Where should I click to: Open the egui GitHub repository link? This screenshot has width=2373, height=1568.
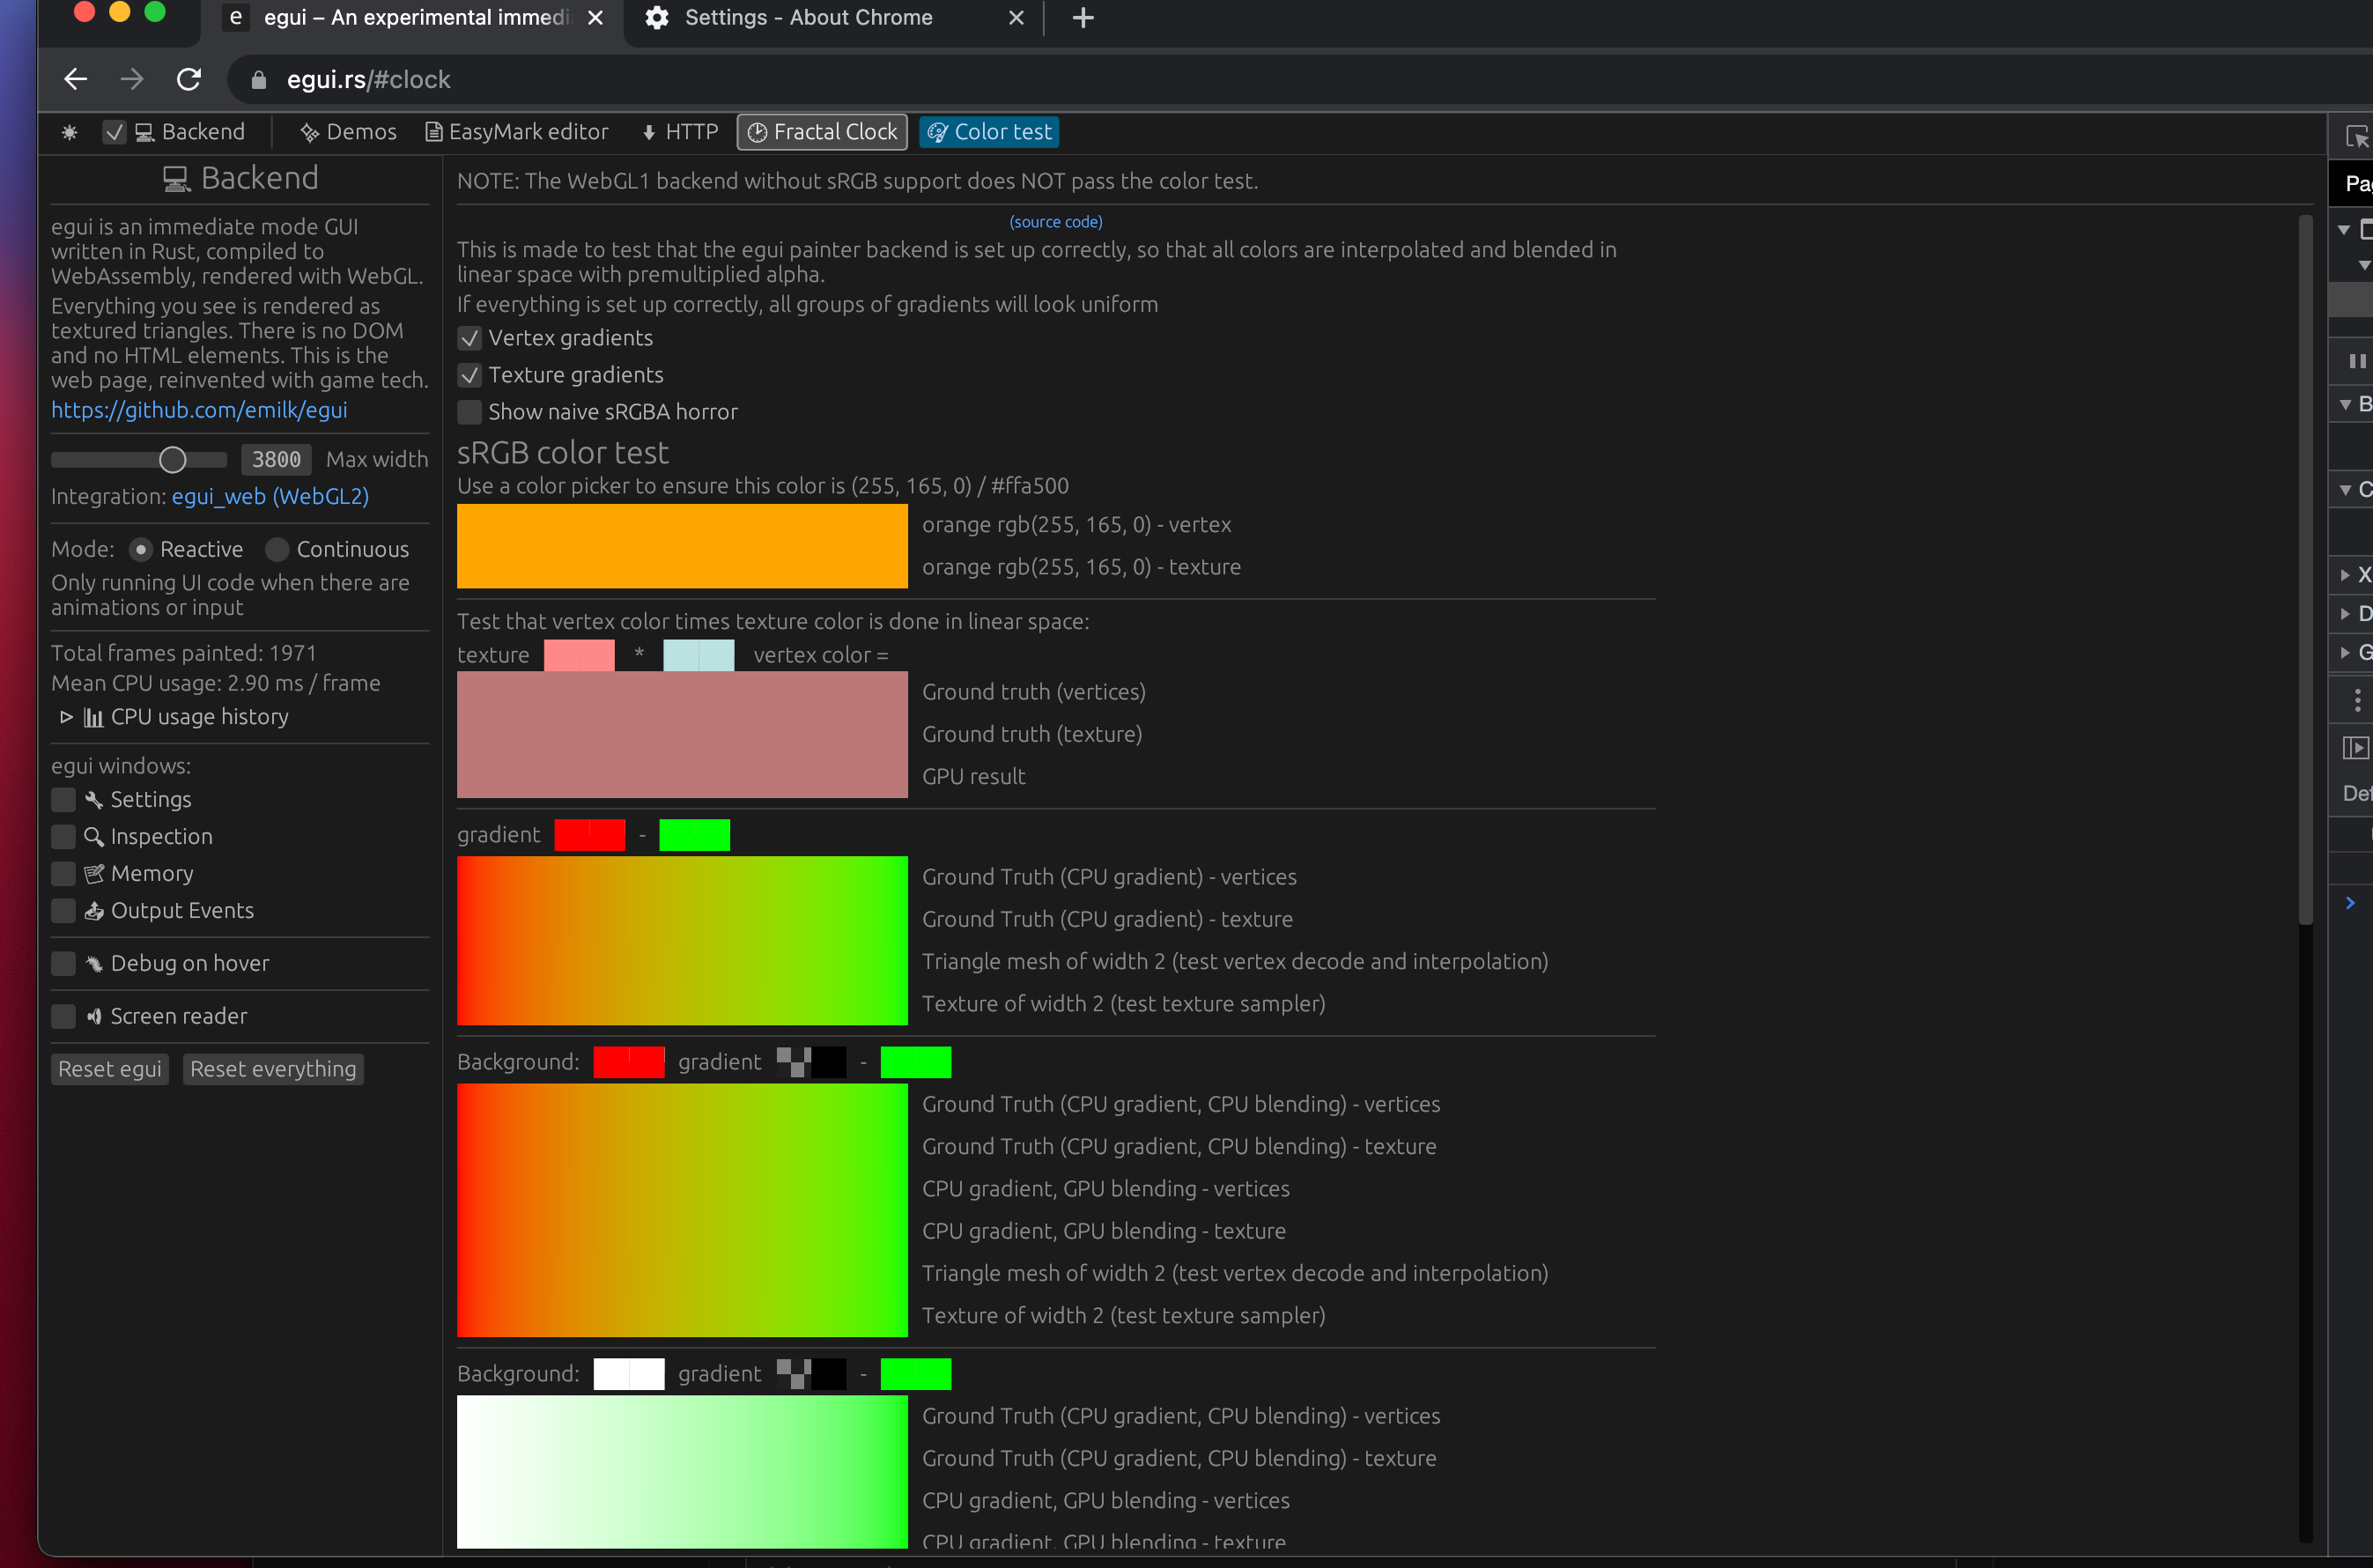pos(198,410)
